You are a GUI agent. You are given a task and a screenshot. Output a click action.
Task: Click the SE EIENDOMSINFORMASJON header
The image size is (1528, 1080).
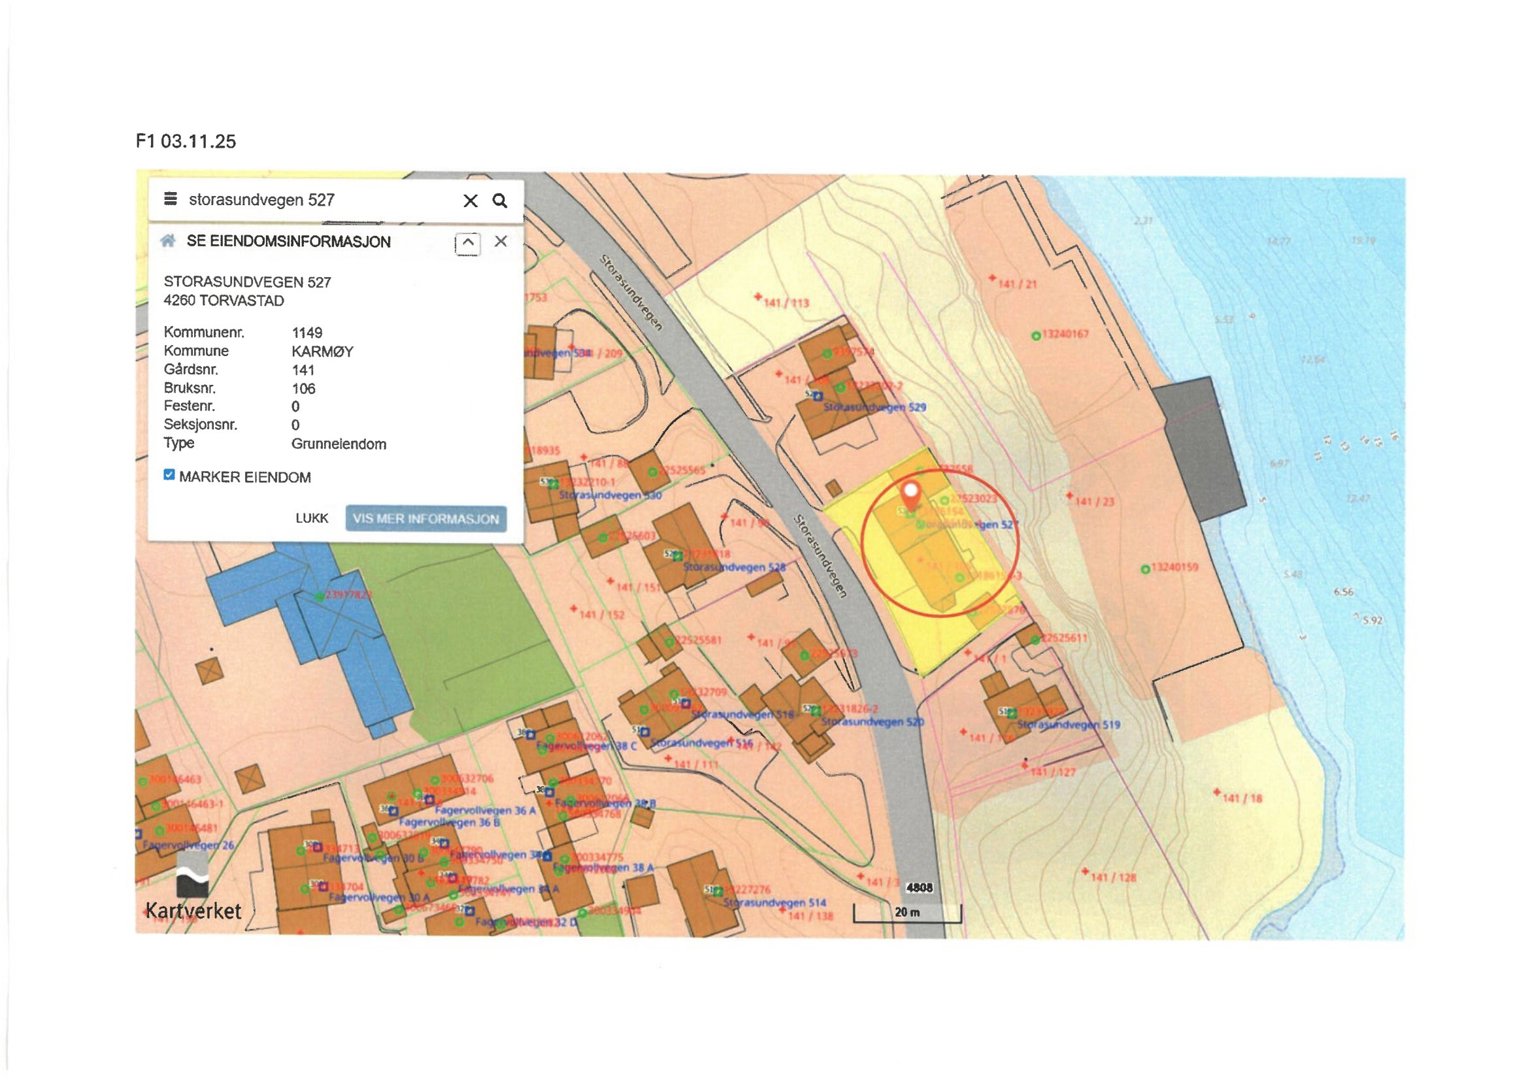tap(288, 242)
